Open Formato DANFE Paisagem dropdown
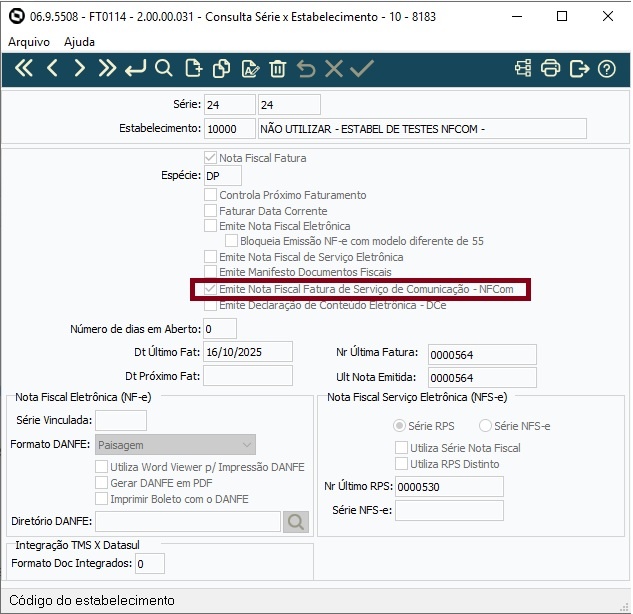633x614 pixels. [x=175, y=445]
